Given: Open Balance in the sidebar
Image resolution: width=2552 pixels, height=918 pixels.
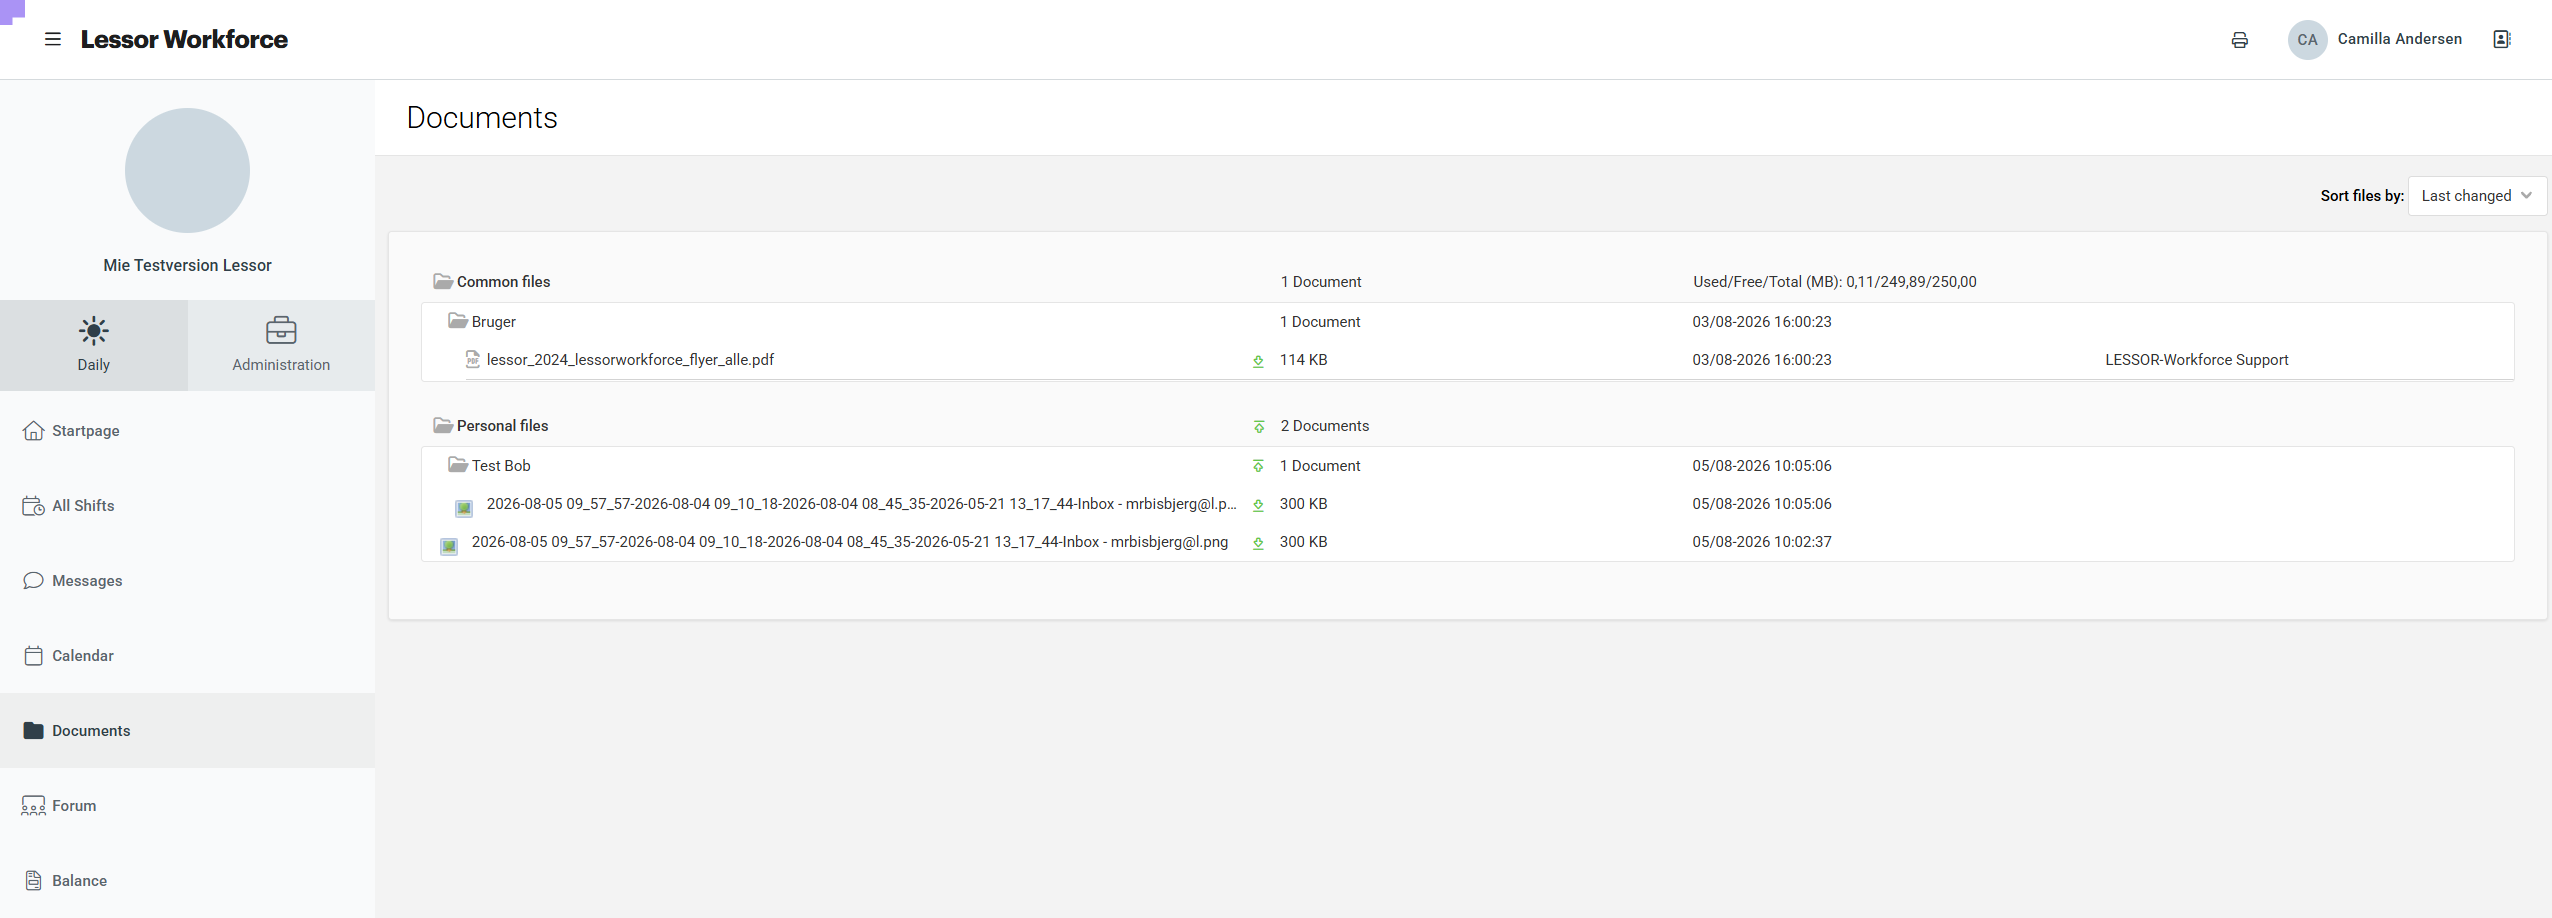Looking at the screenshot, I should click(187, 881).
